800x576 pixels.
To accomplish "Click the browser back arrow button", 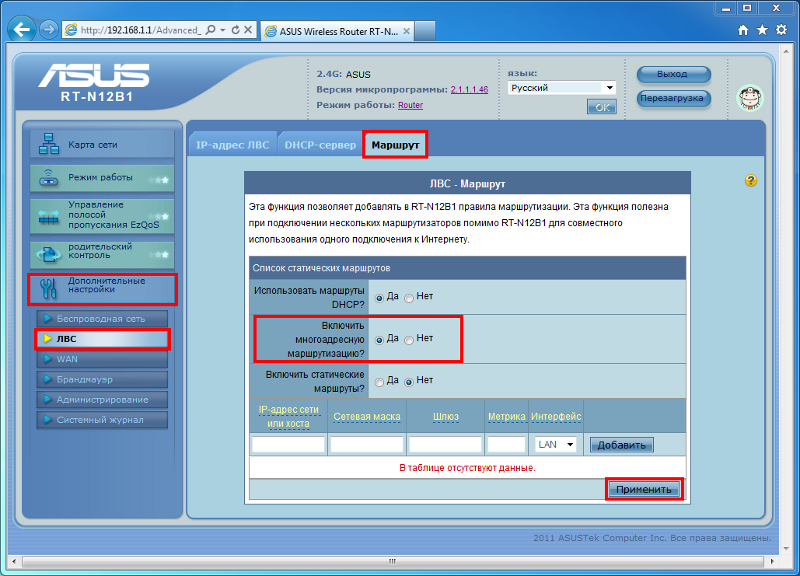I will pyautogui.click(x=22, y=30).
